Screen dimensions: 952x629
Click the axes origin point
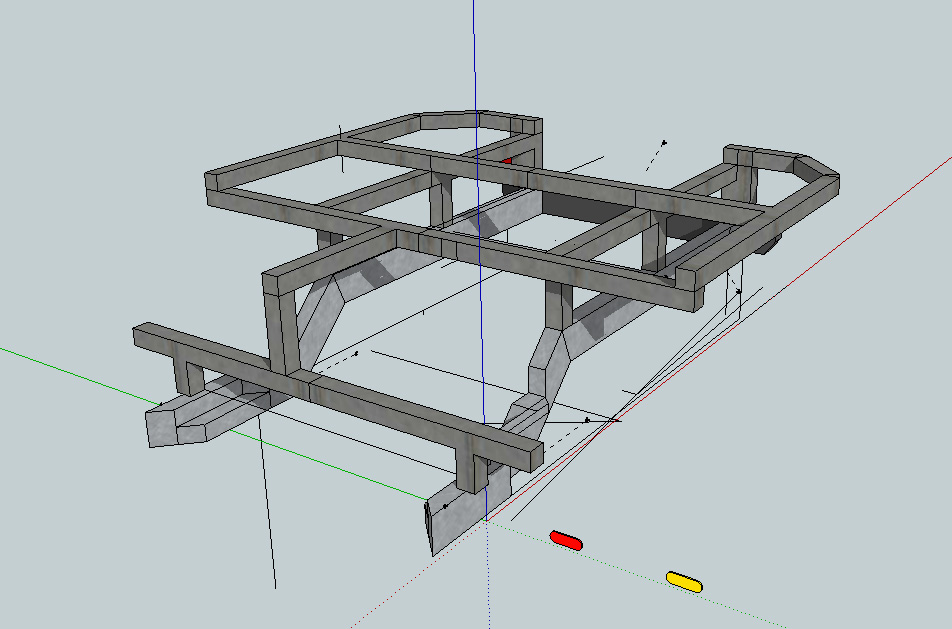coord(486,521)
